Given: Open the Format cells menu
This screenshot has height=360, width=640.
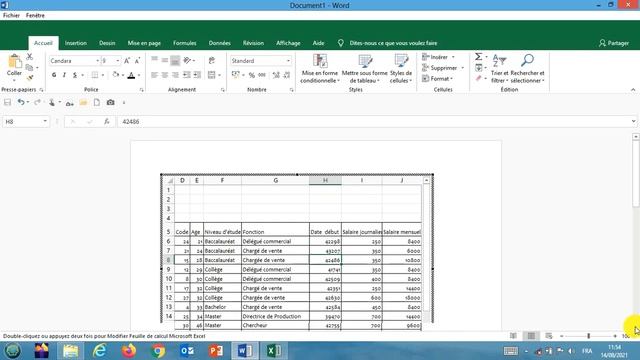Looking at the screenshot, I should (x=438, y=78).
